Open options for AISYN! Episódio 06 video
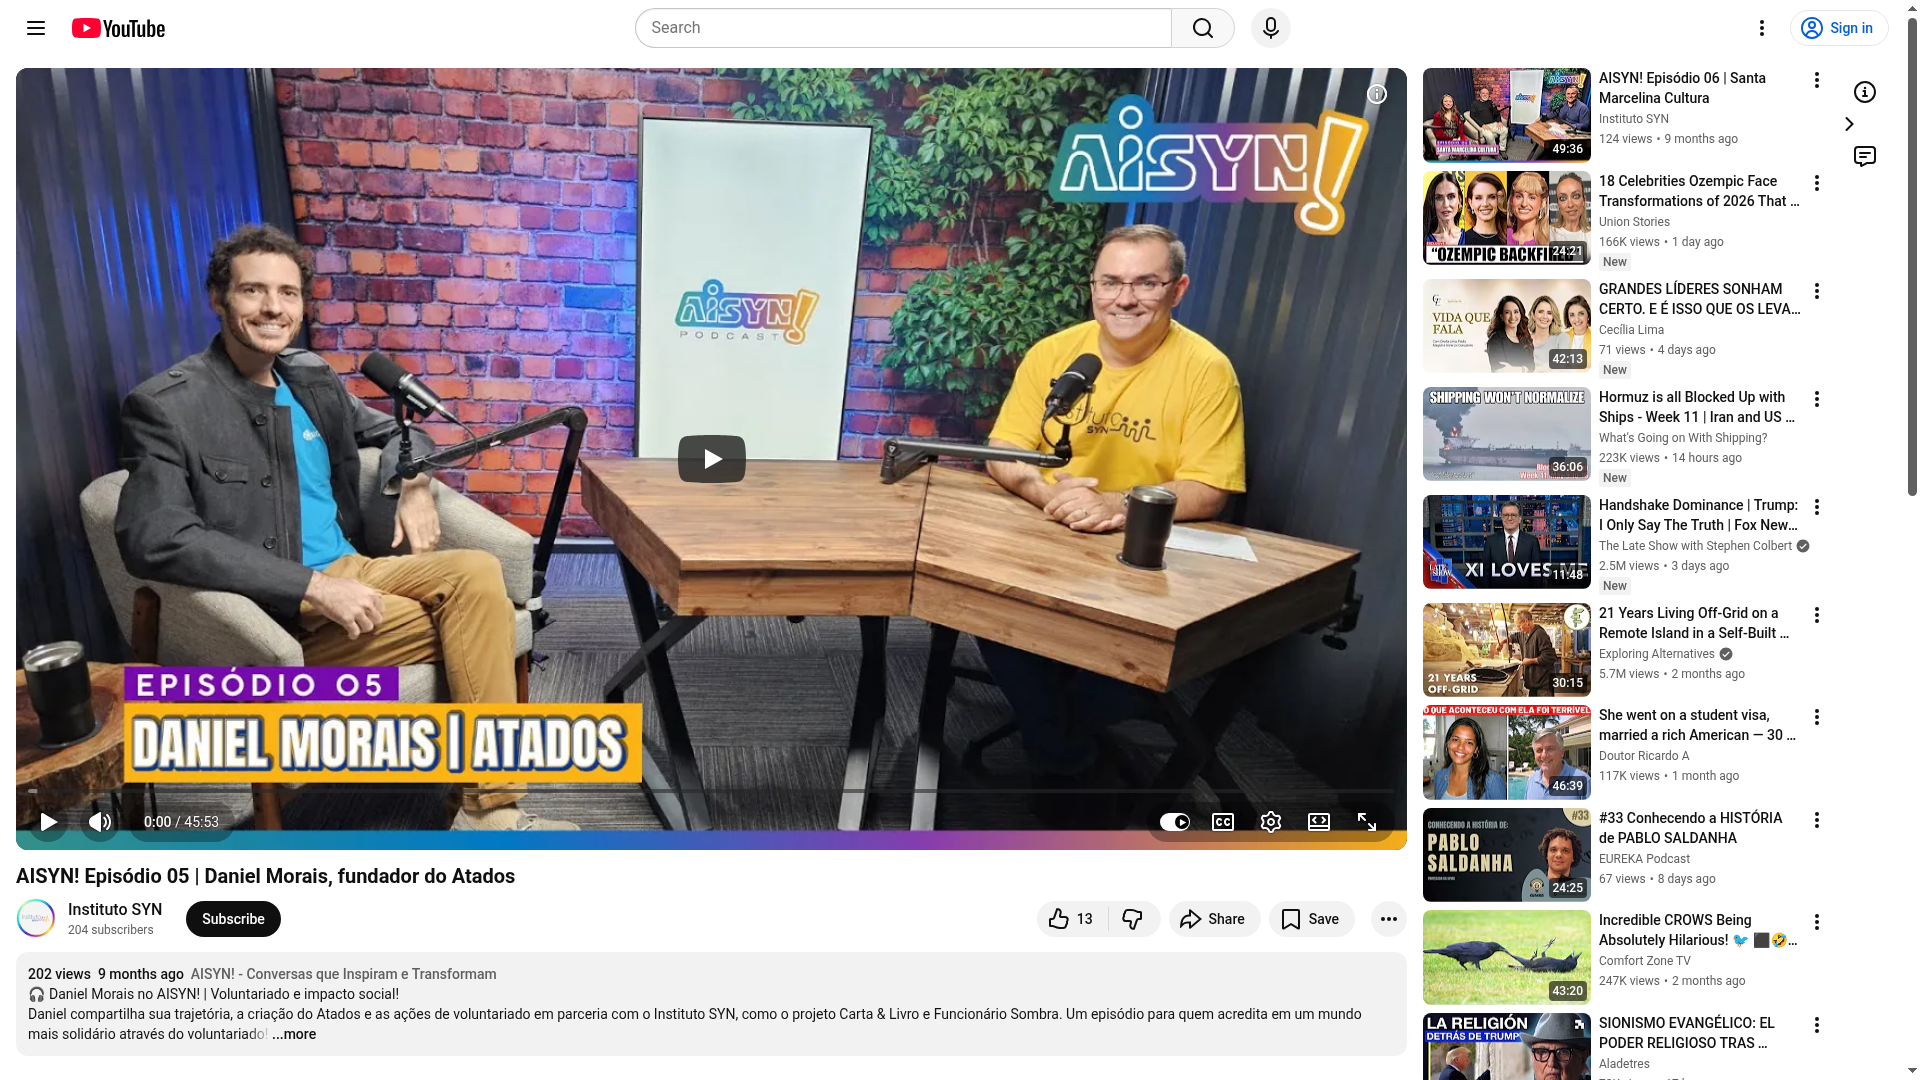 (1817, 80)
